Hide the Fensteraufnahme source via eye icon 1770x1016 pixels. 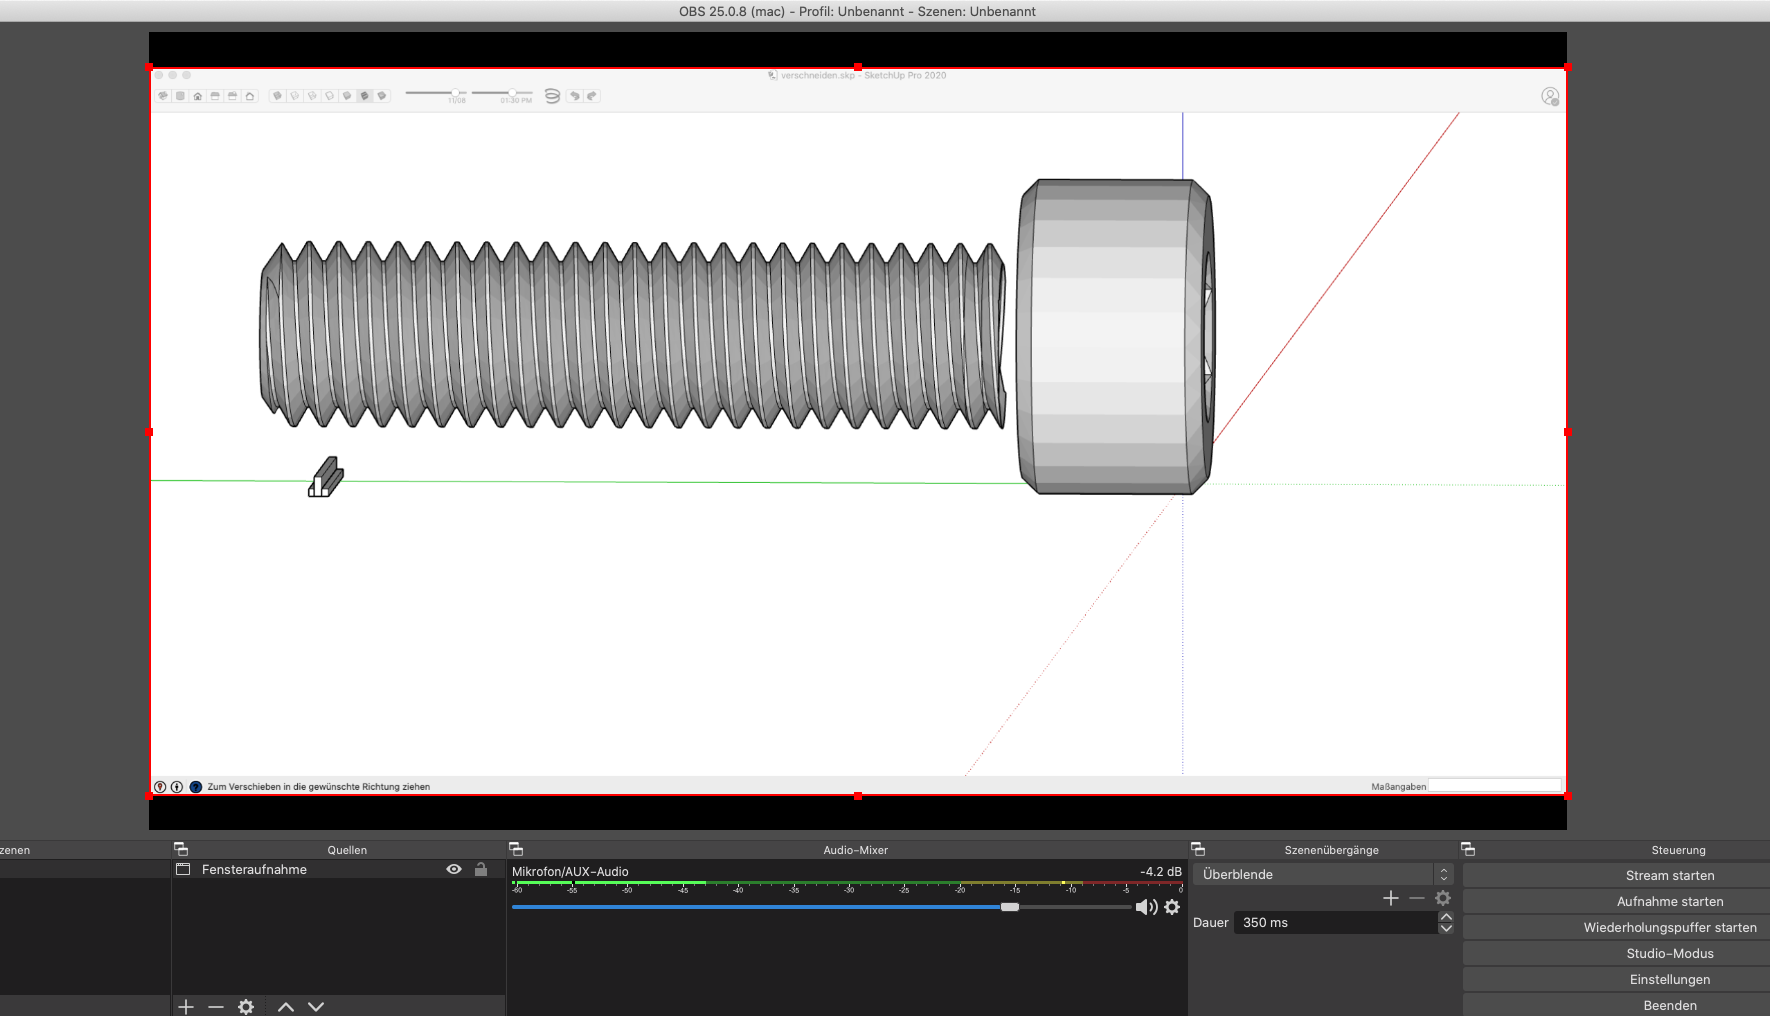coord(454,869)
